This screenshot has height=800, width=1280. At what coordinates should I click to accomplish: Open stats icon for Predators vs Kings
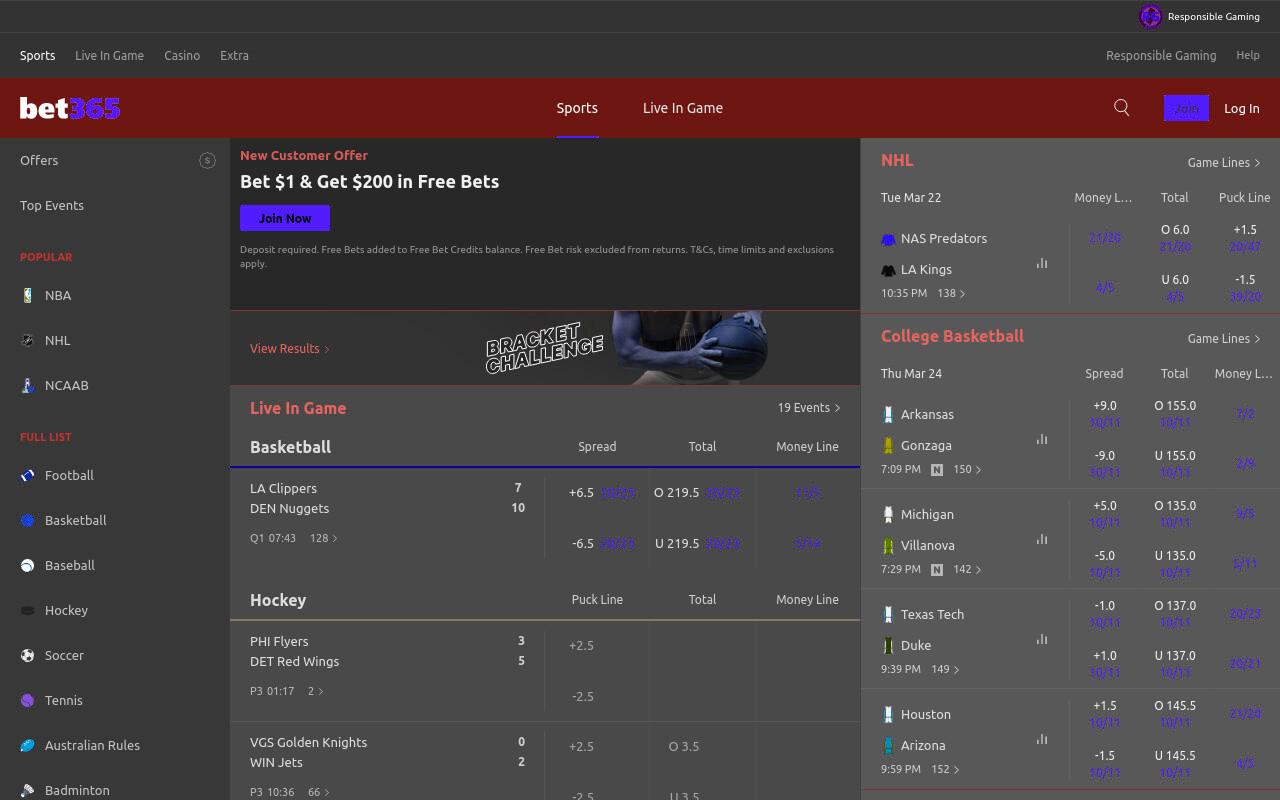coord(1042,263)
